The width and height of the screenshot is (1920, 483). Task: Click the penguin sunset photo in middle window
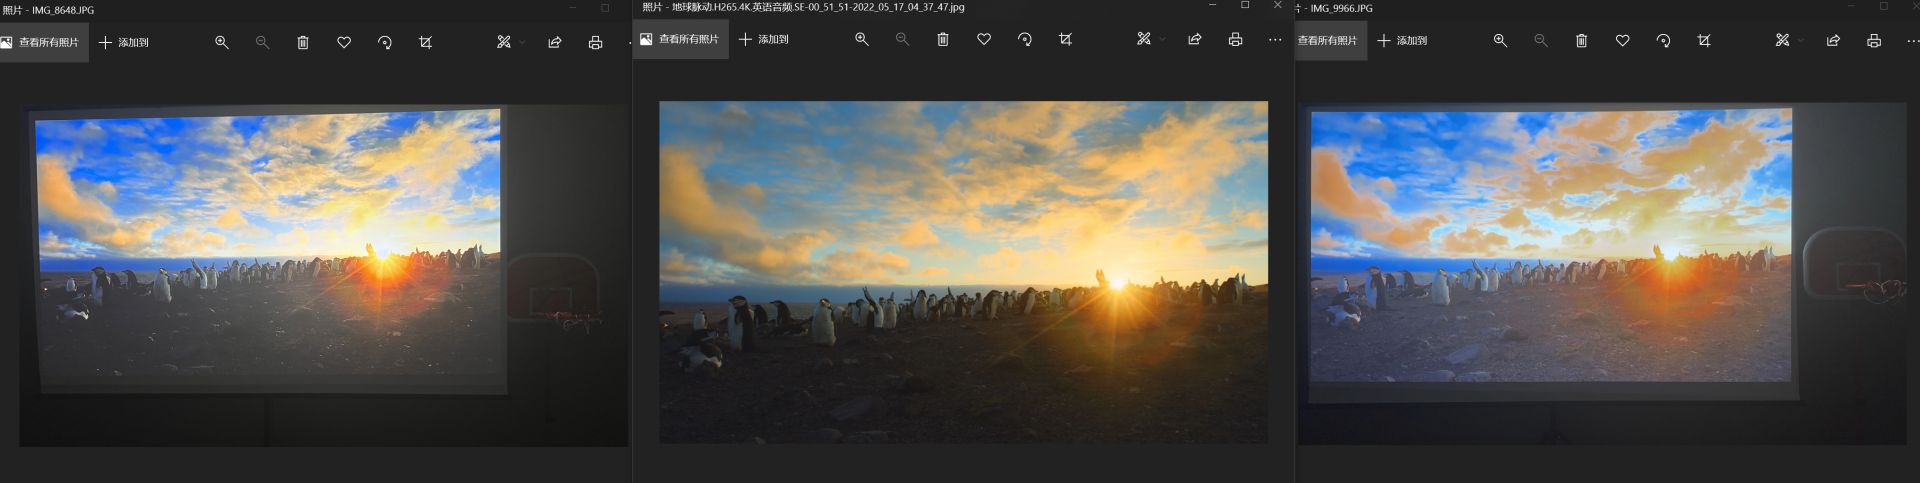click(x=963, y=272)
